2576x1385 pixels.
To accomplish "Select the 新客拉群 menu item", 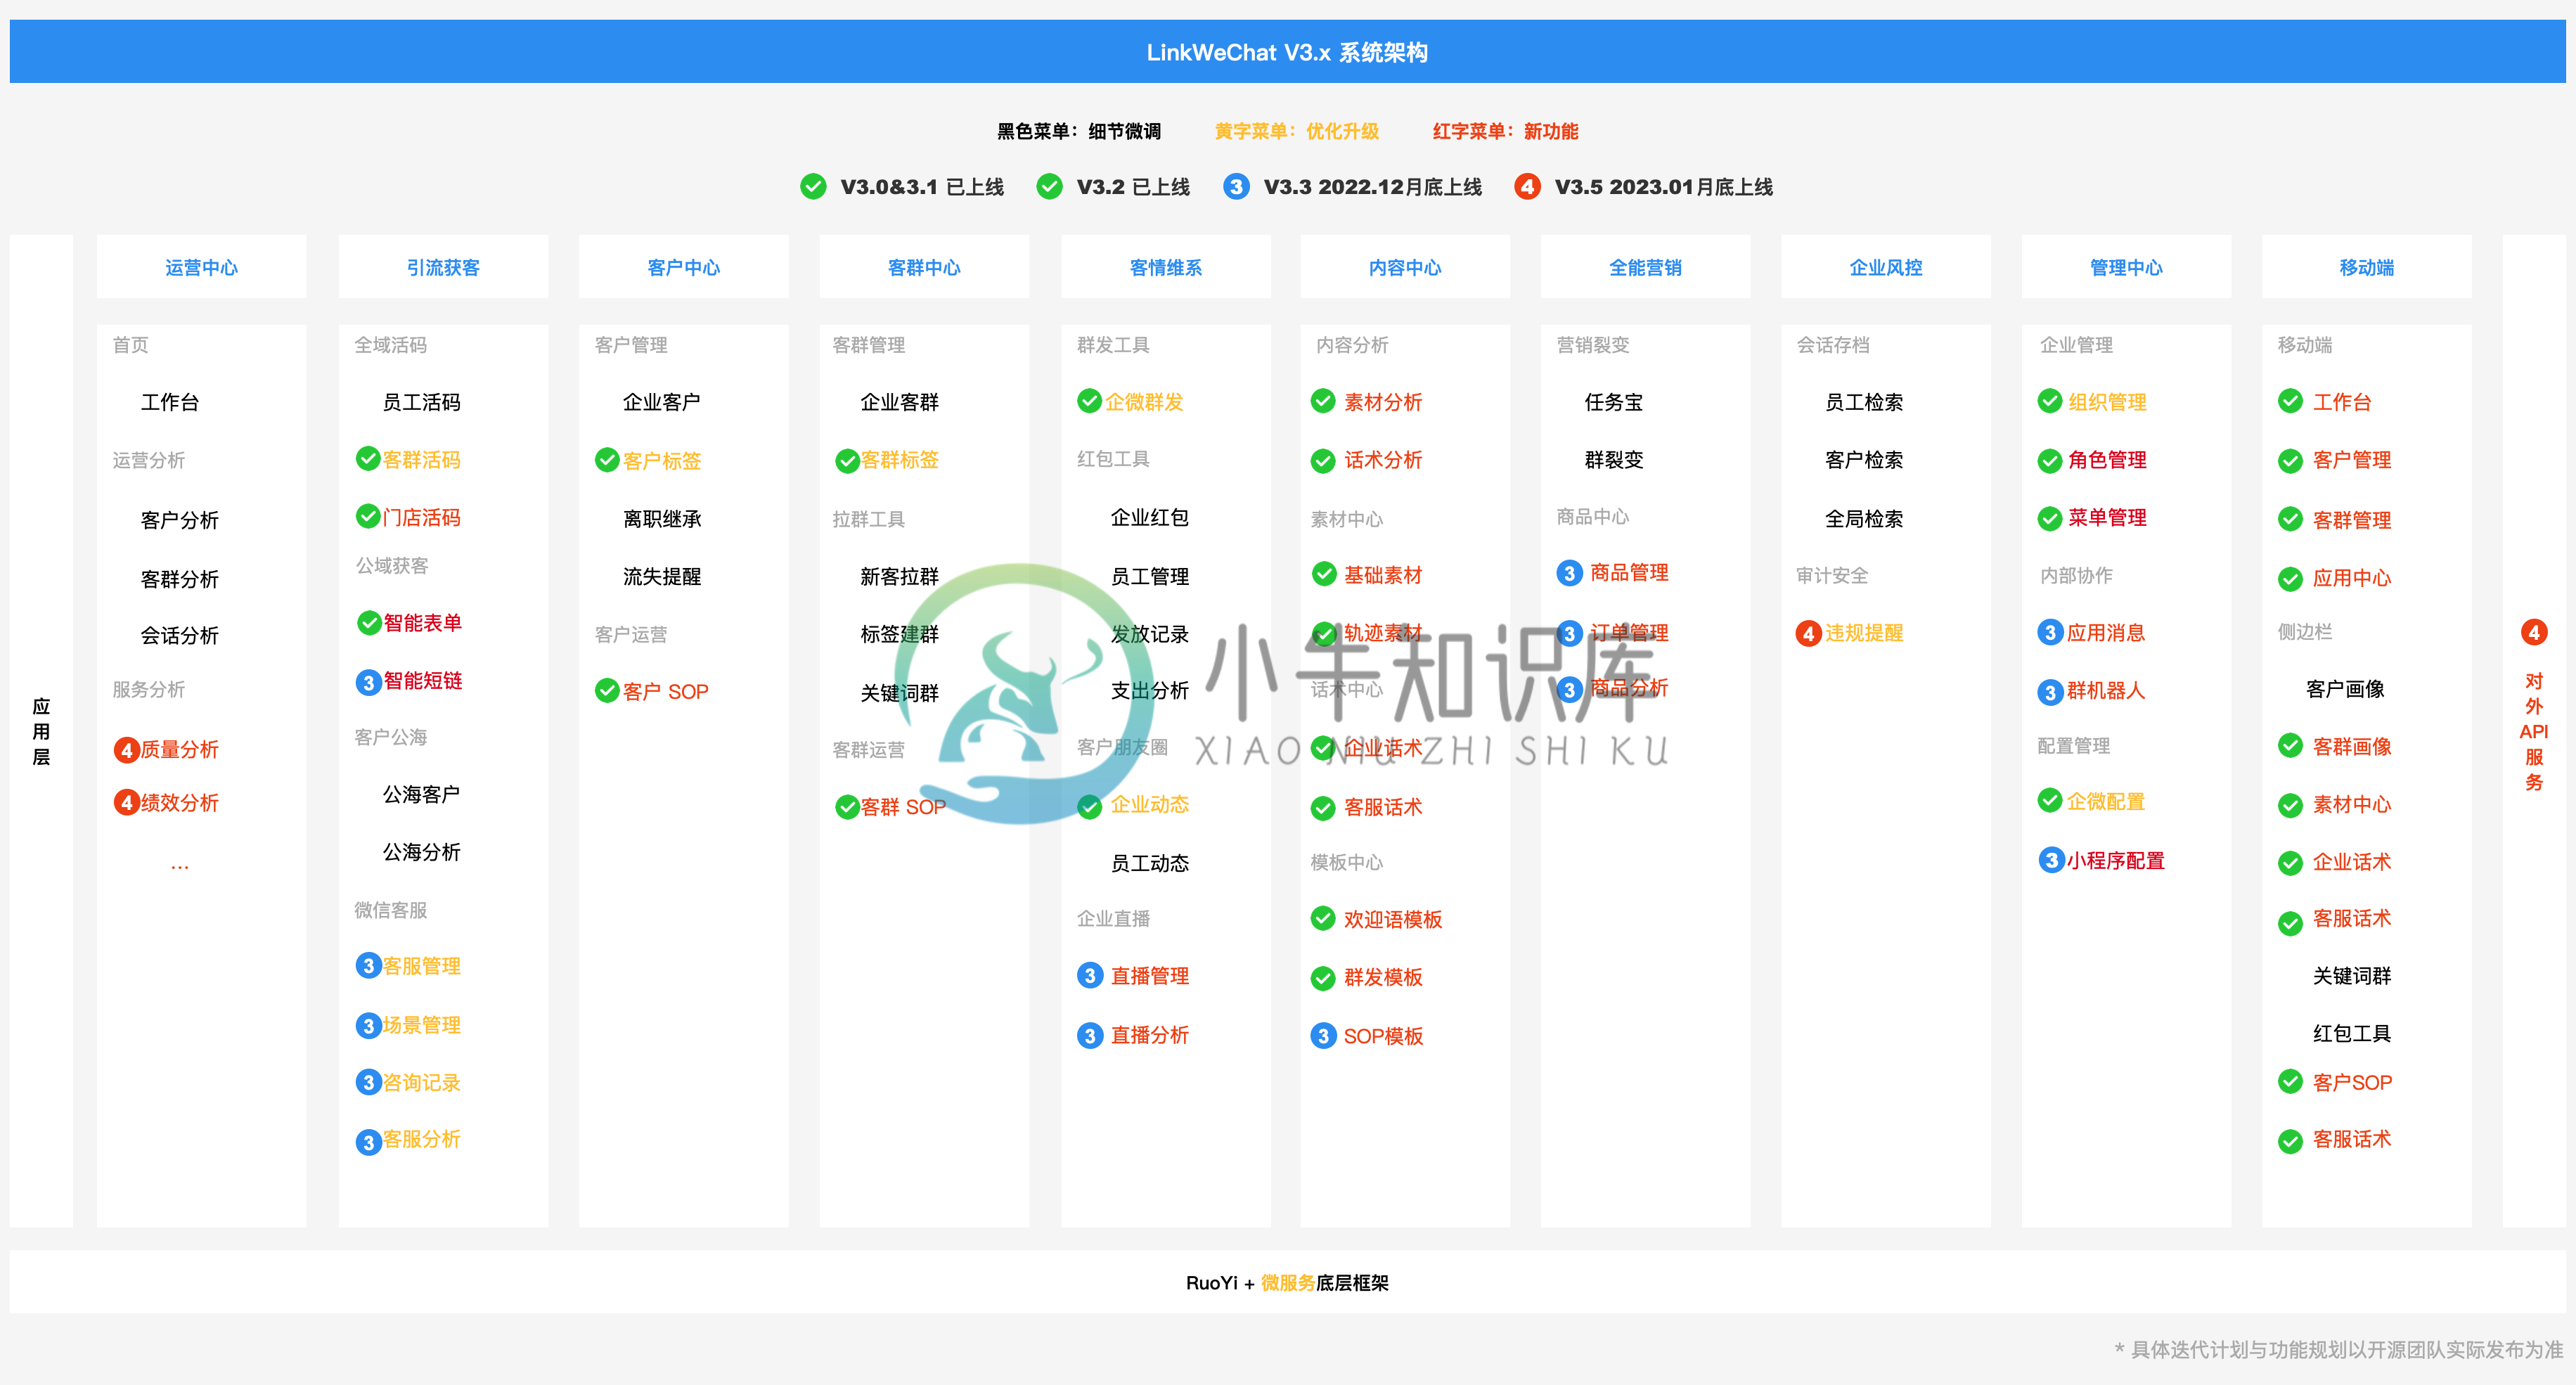I will point(899,577).
